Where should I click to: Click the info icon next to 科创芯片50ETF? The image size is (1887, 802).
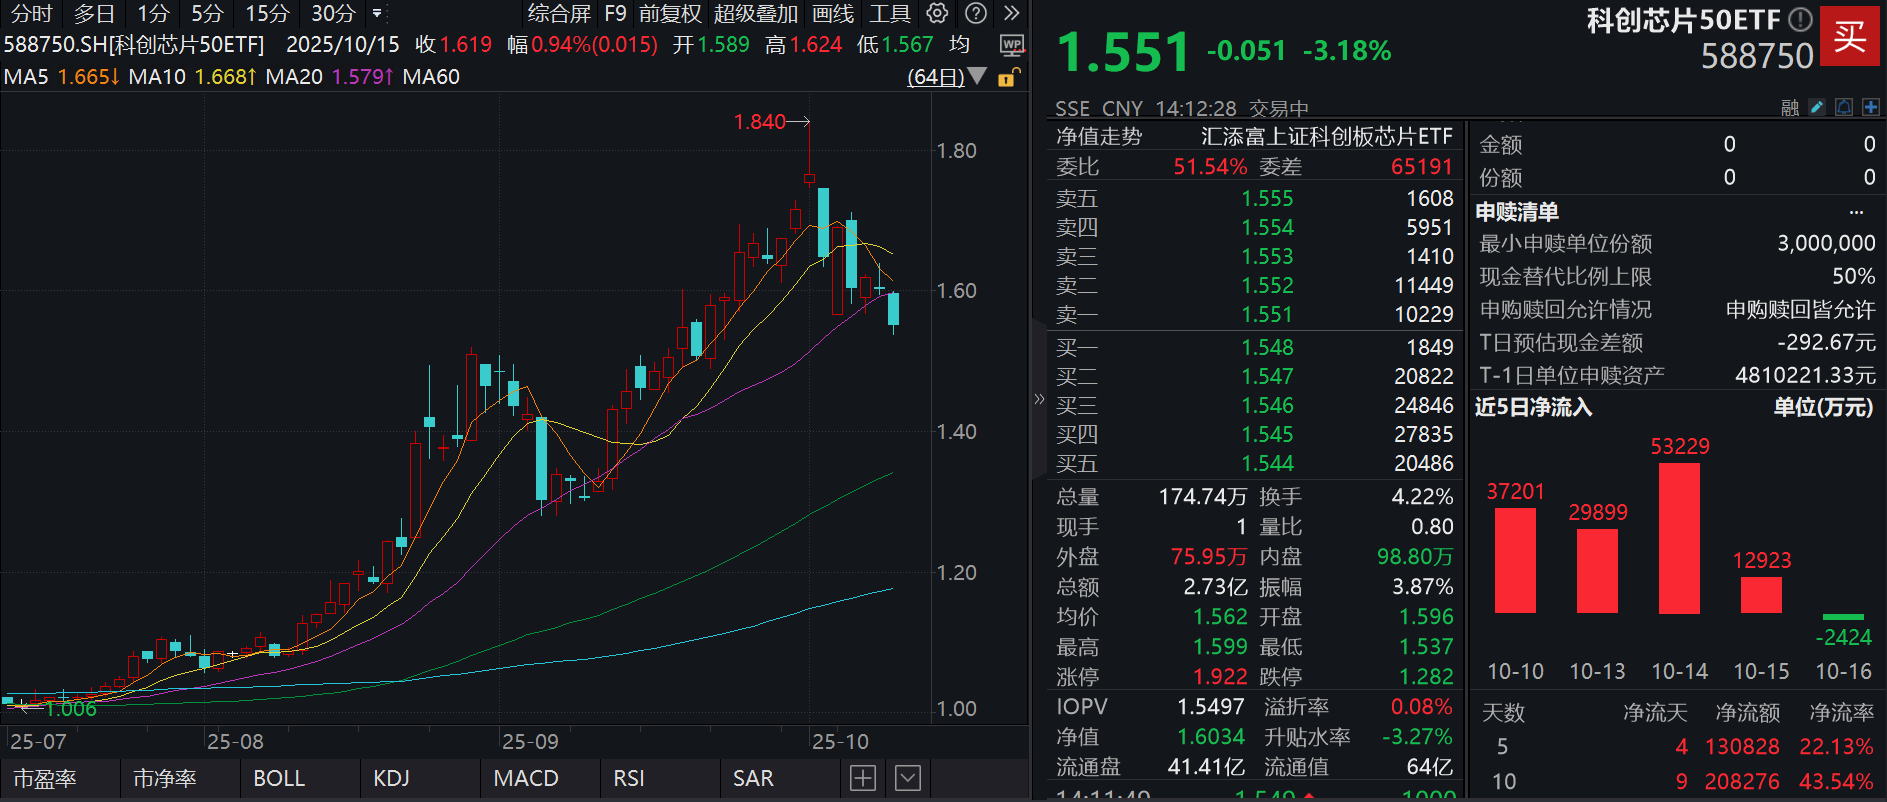point(1800,19)
